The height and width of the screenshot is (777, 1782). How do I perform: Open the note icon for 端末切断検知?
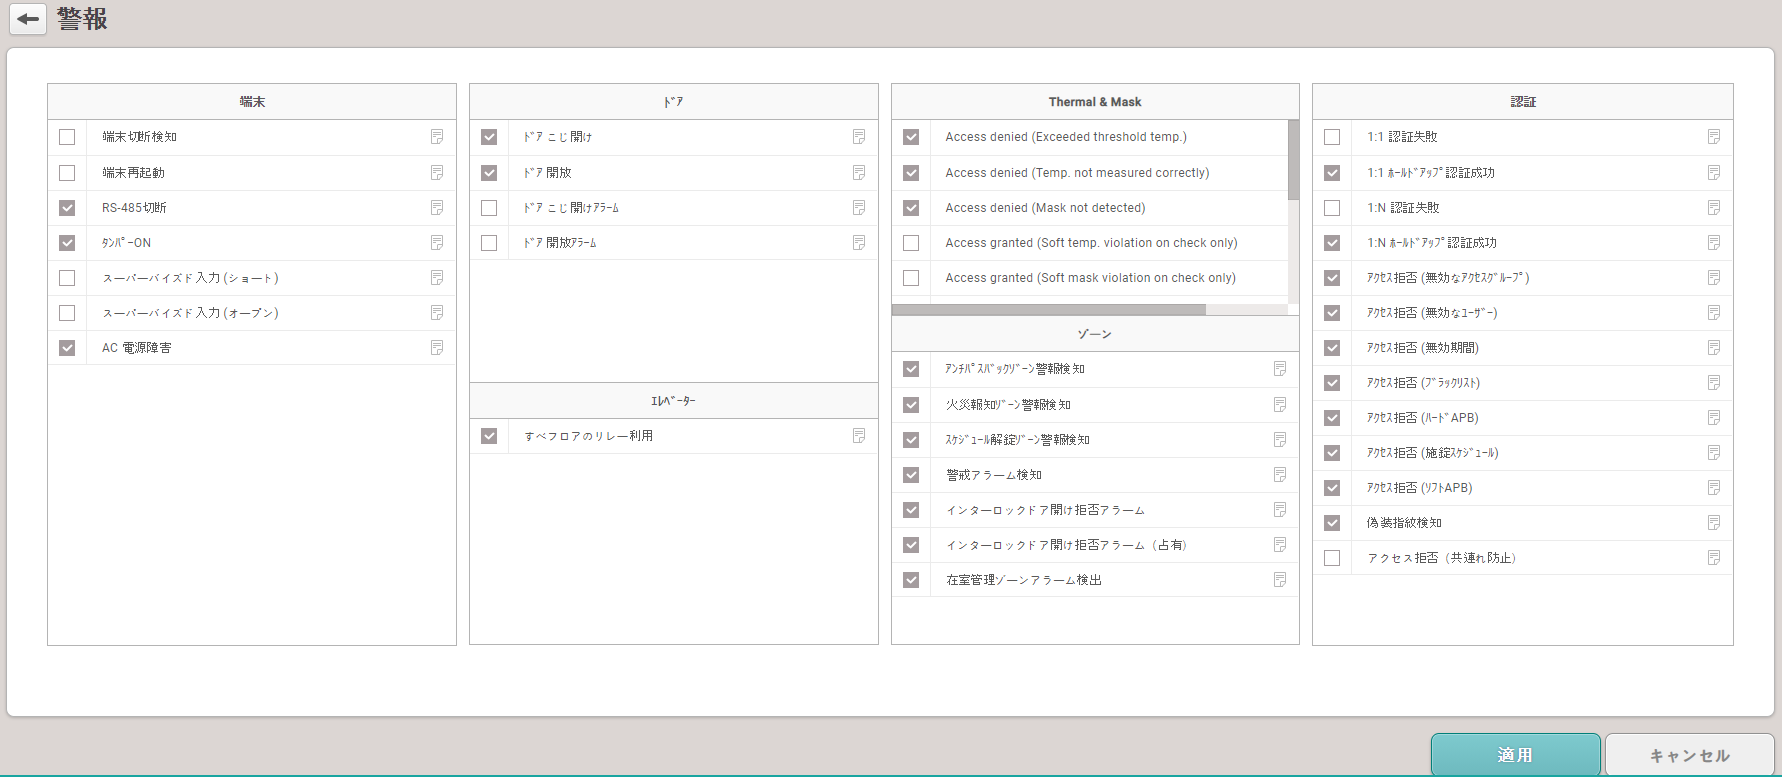click(x=437, y=137)
